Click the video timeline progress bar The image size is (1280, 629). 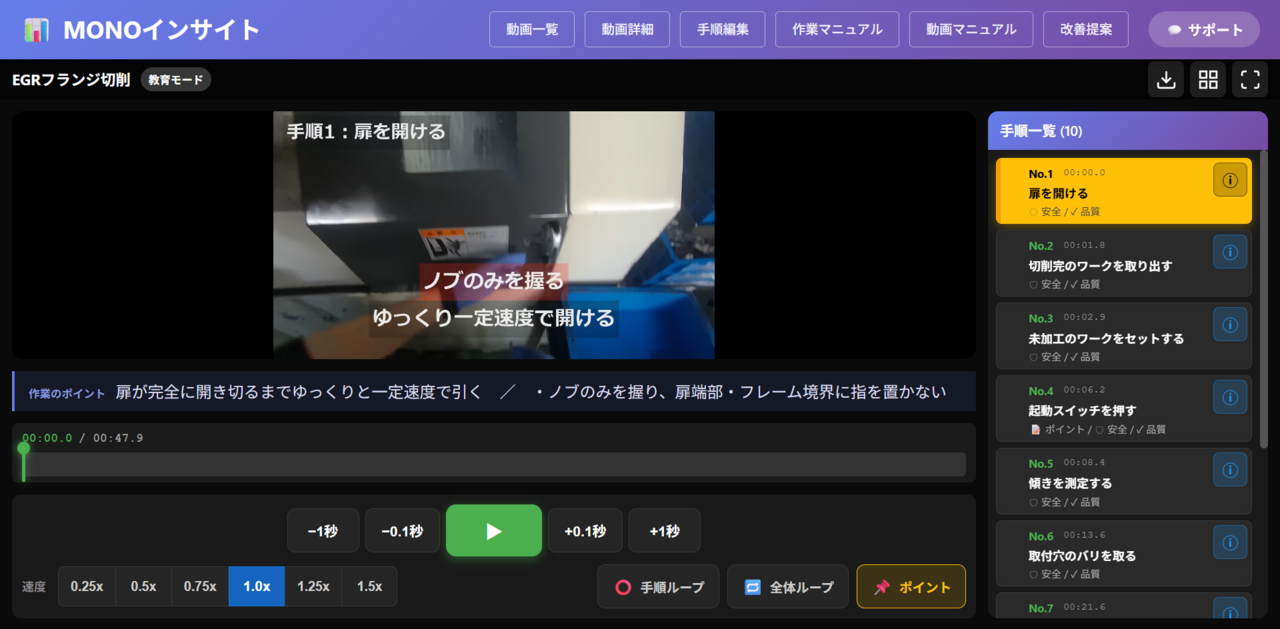click(x=494, y=464)
